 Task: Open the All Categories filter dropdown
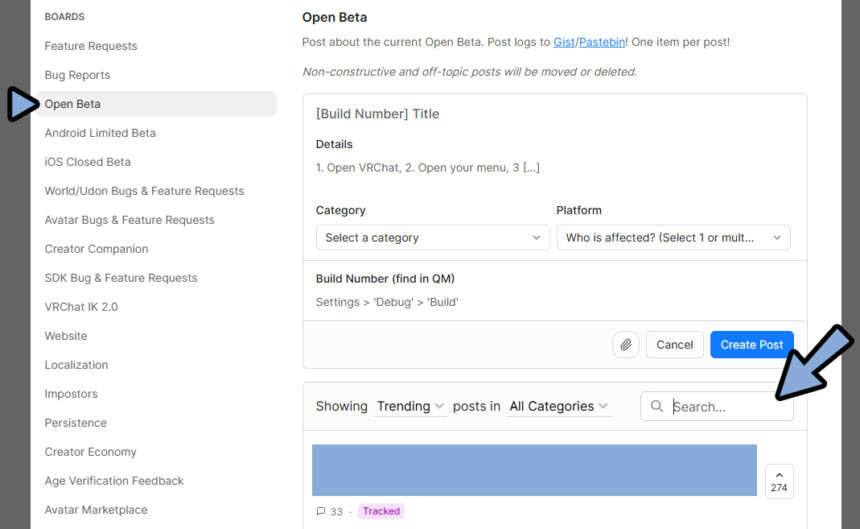(558, 406)
